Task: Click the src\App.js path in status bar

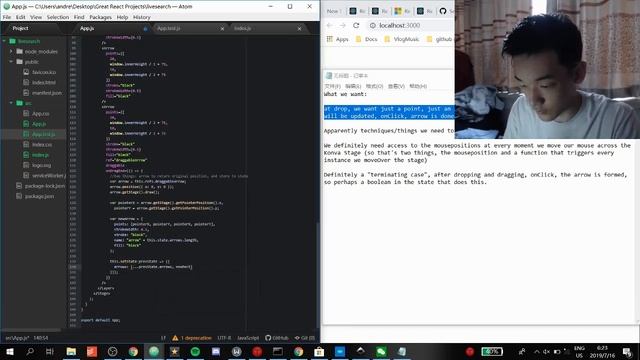Action: pyautogui.click(x=17, y=338)
